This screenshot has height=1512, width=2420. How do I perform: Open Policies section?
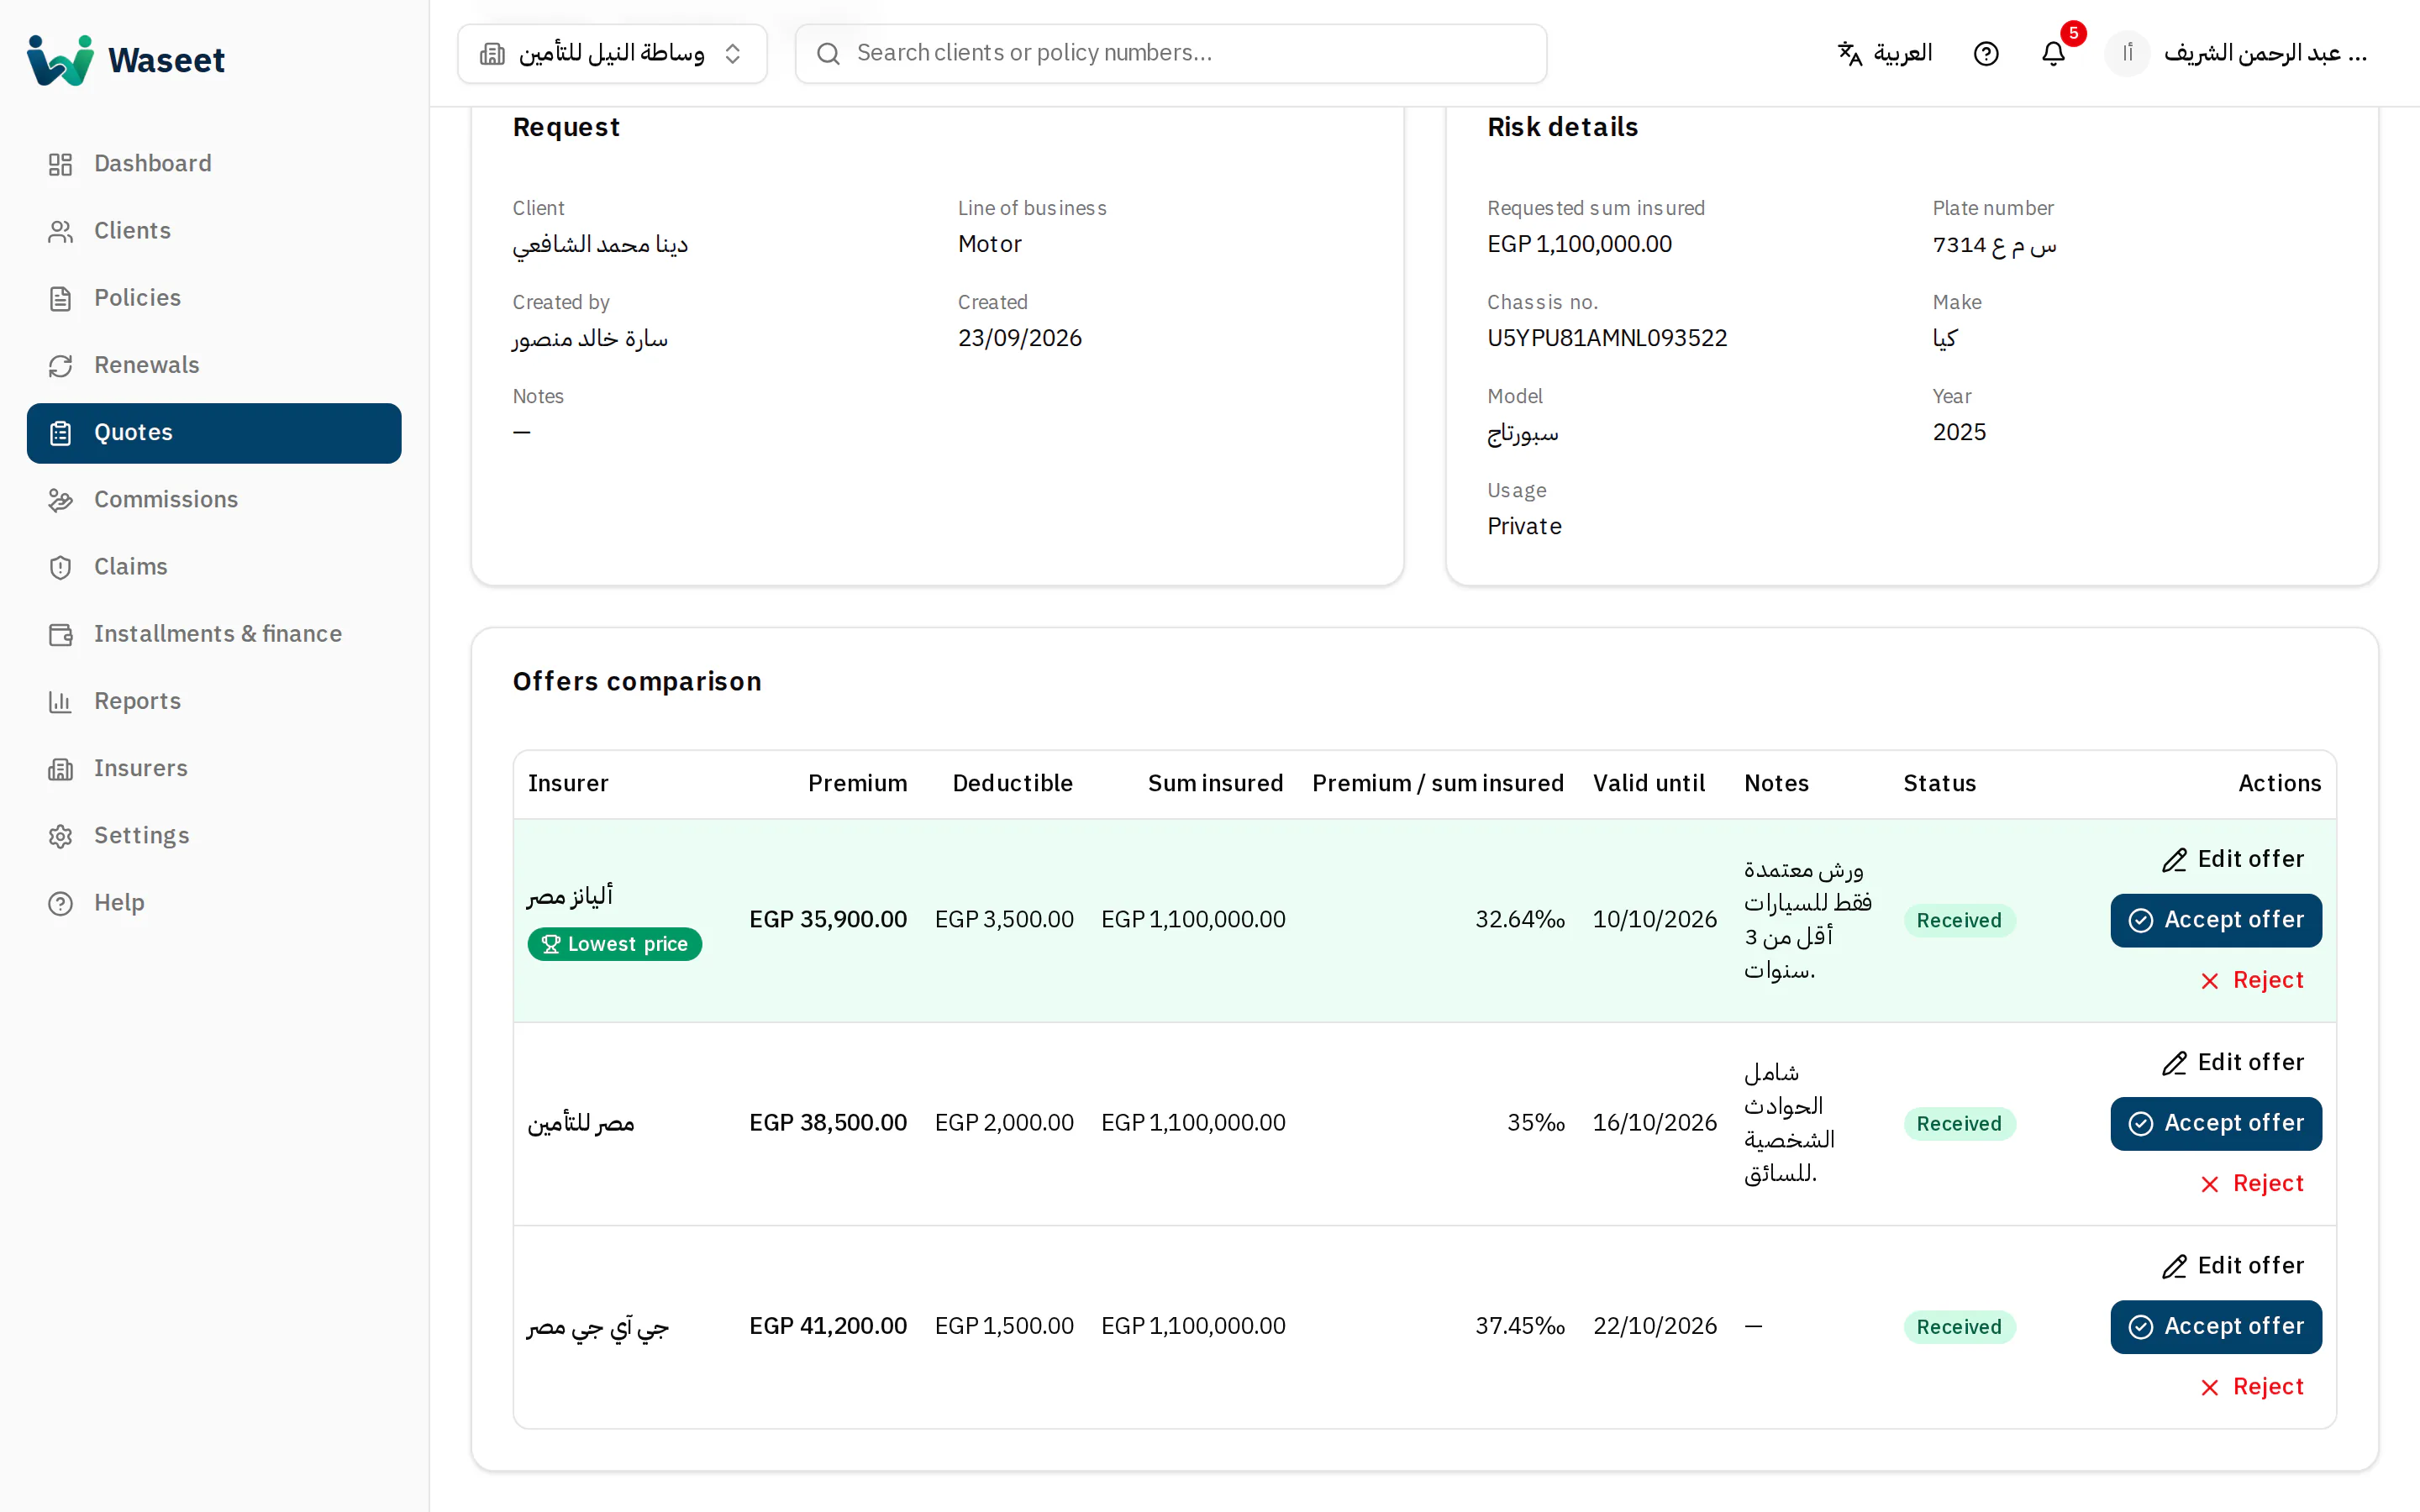point(214,298)
